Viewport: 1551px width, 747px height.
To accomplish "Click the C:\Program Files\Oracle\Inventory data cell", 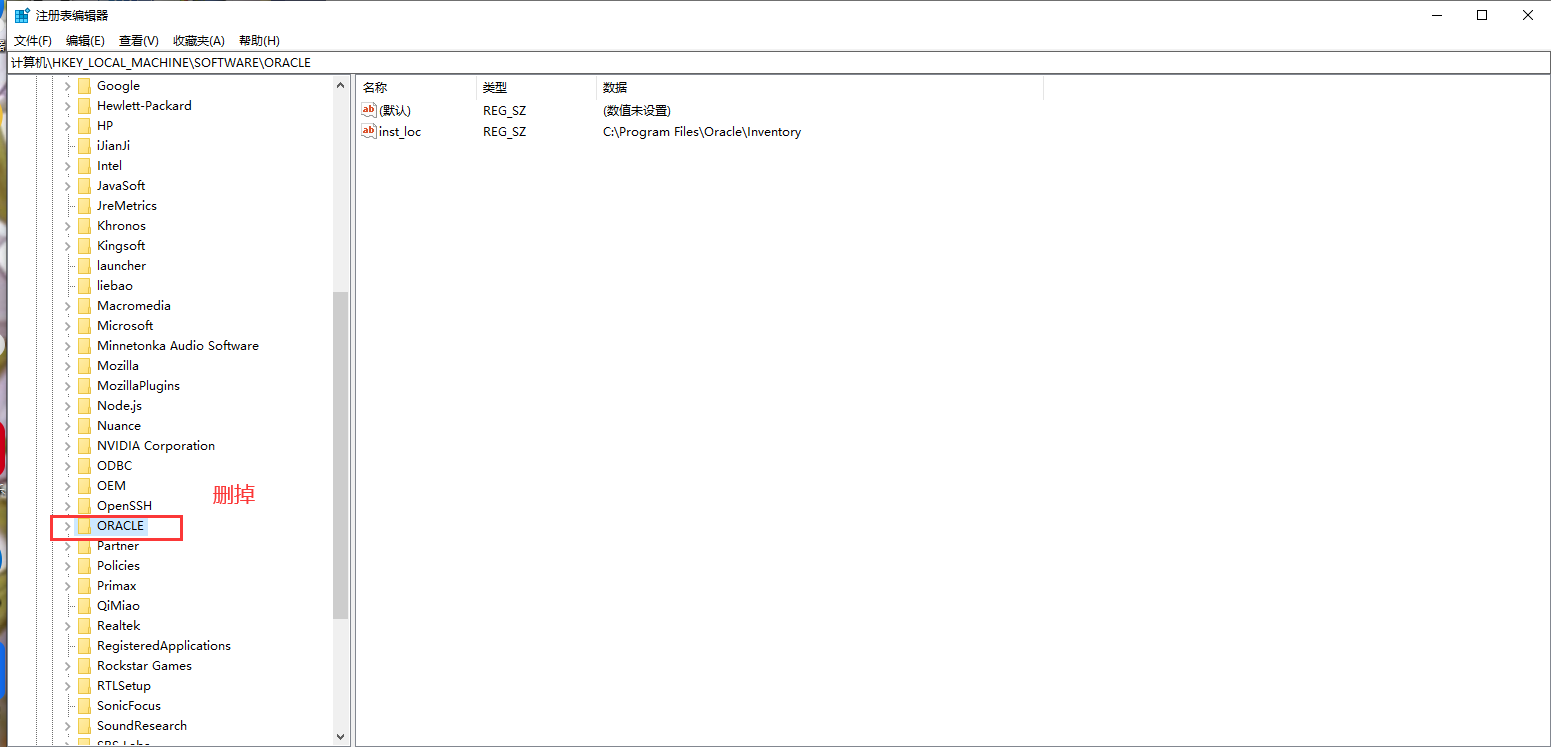I will point(702,132).
